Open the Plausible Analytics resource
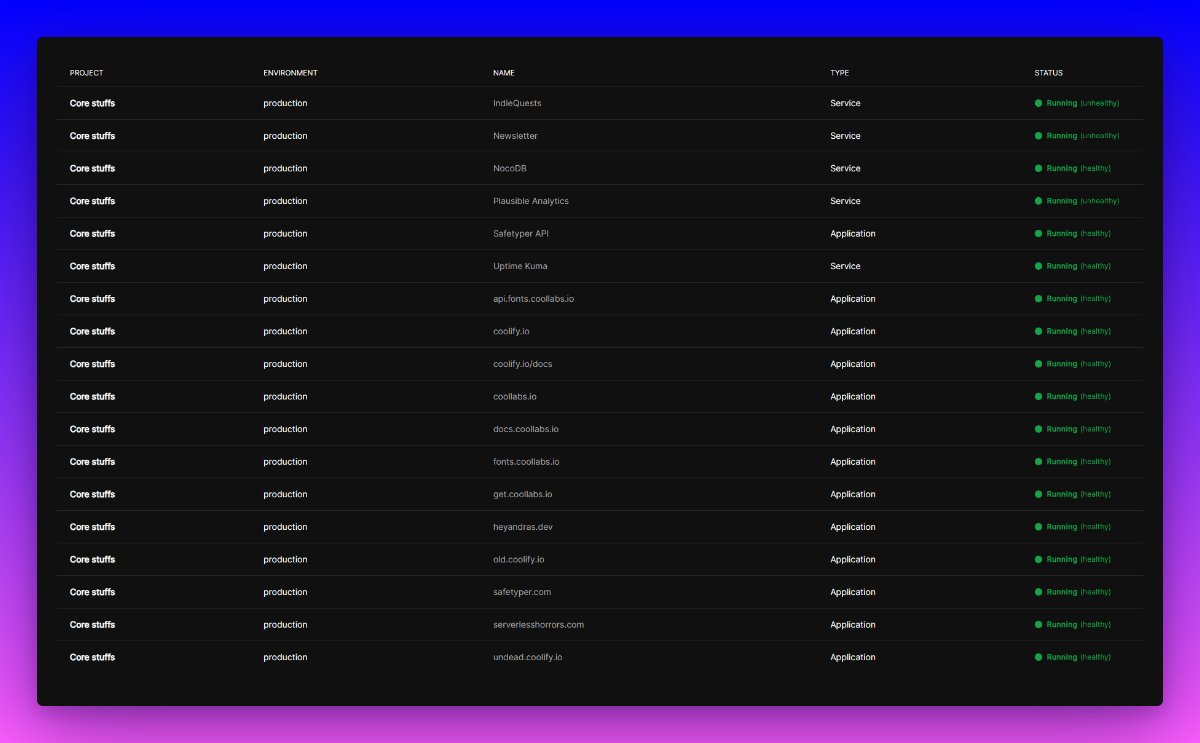This screenshot has width=1200, height=743. pos(531,201)
